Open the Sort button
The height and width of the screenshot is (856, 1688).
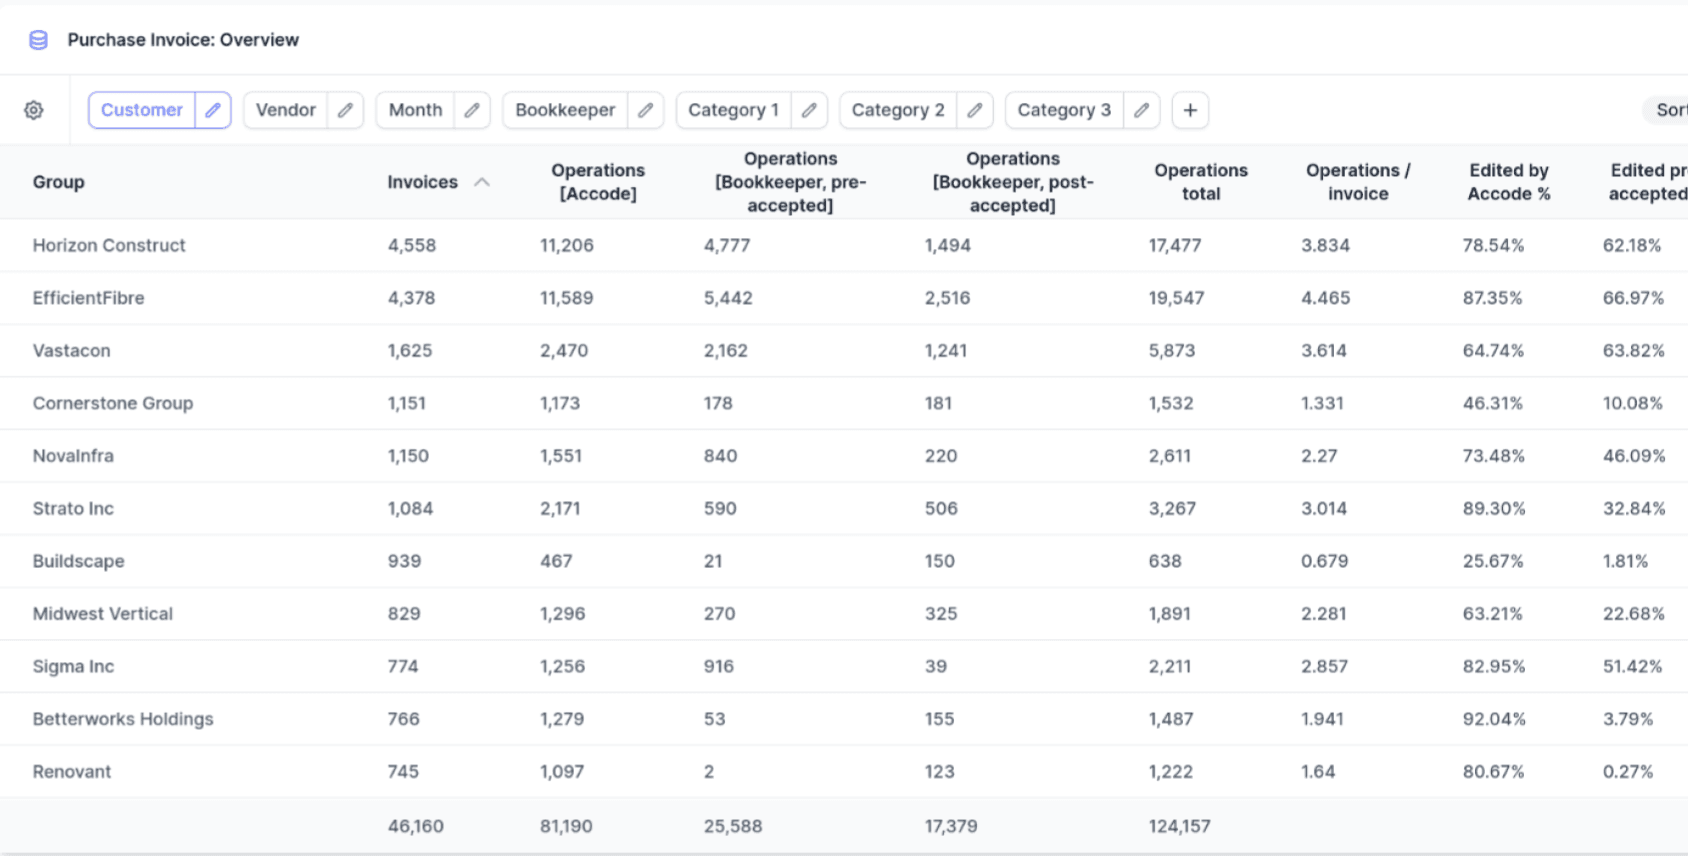click(1668, 110)
